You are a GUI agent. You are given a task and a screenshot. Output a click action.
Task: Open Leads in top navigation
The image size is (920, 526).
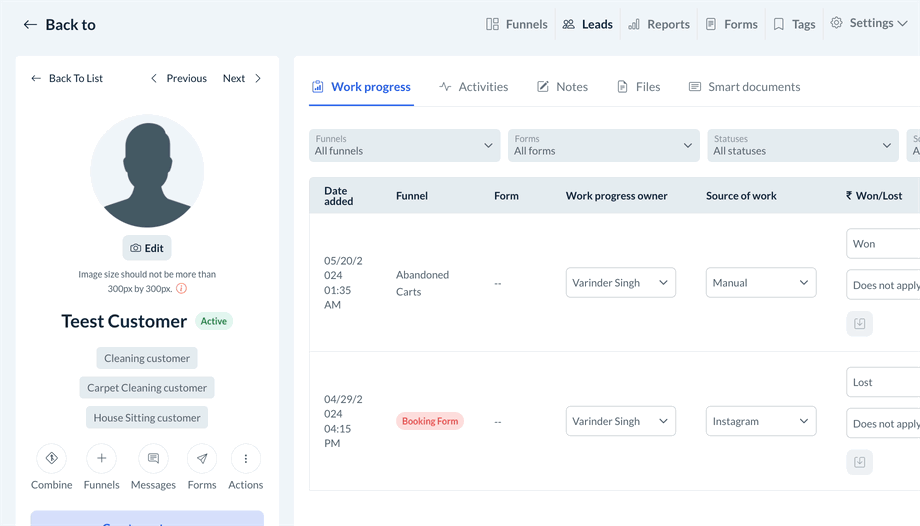click(587, 24)
